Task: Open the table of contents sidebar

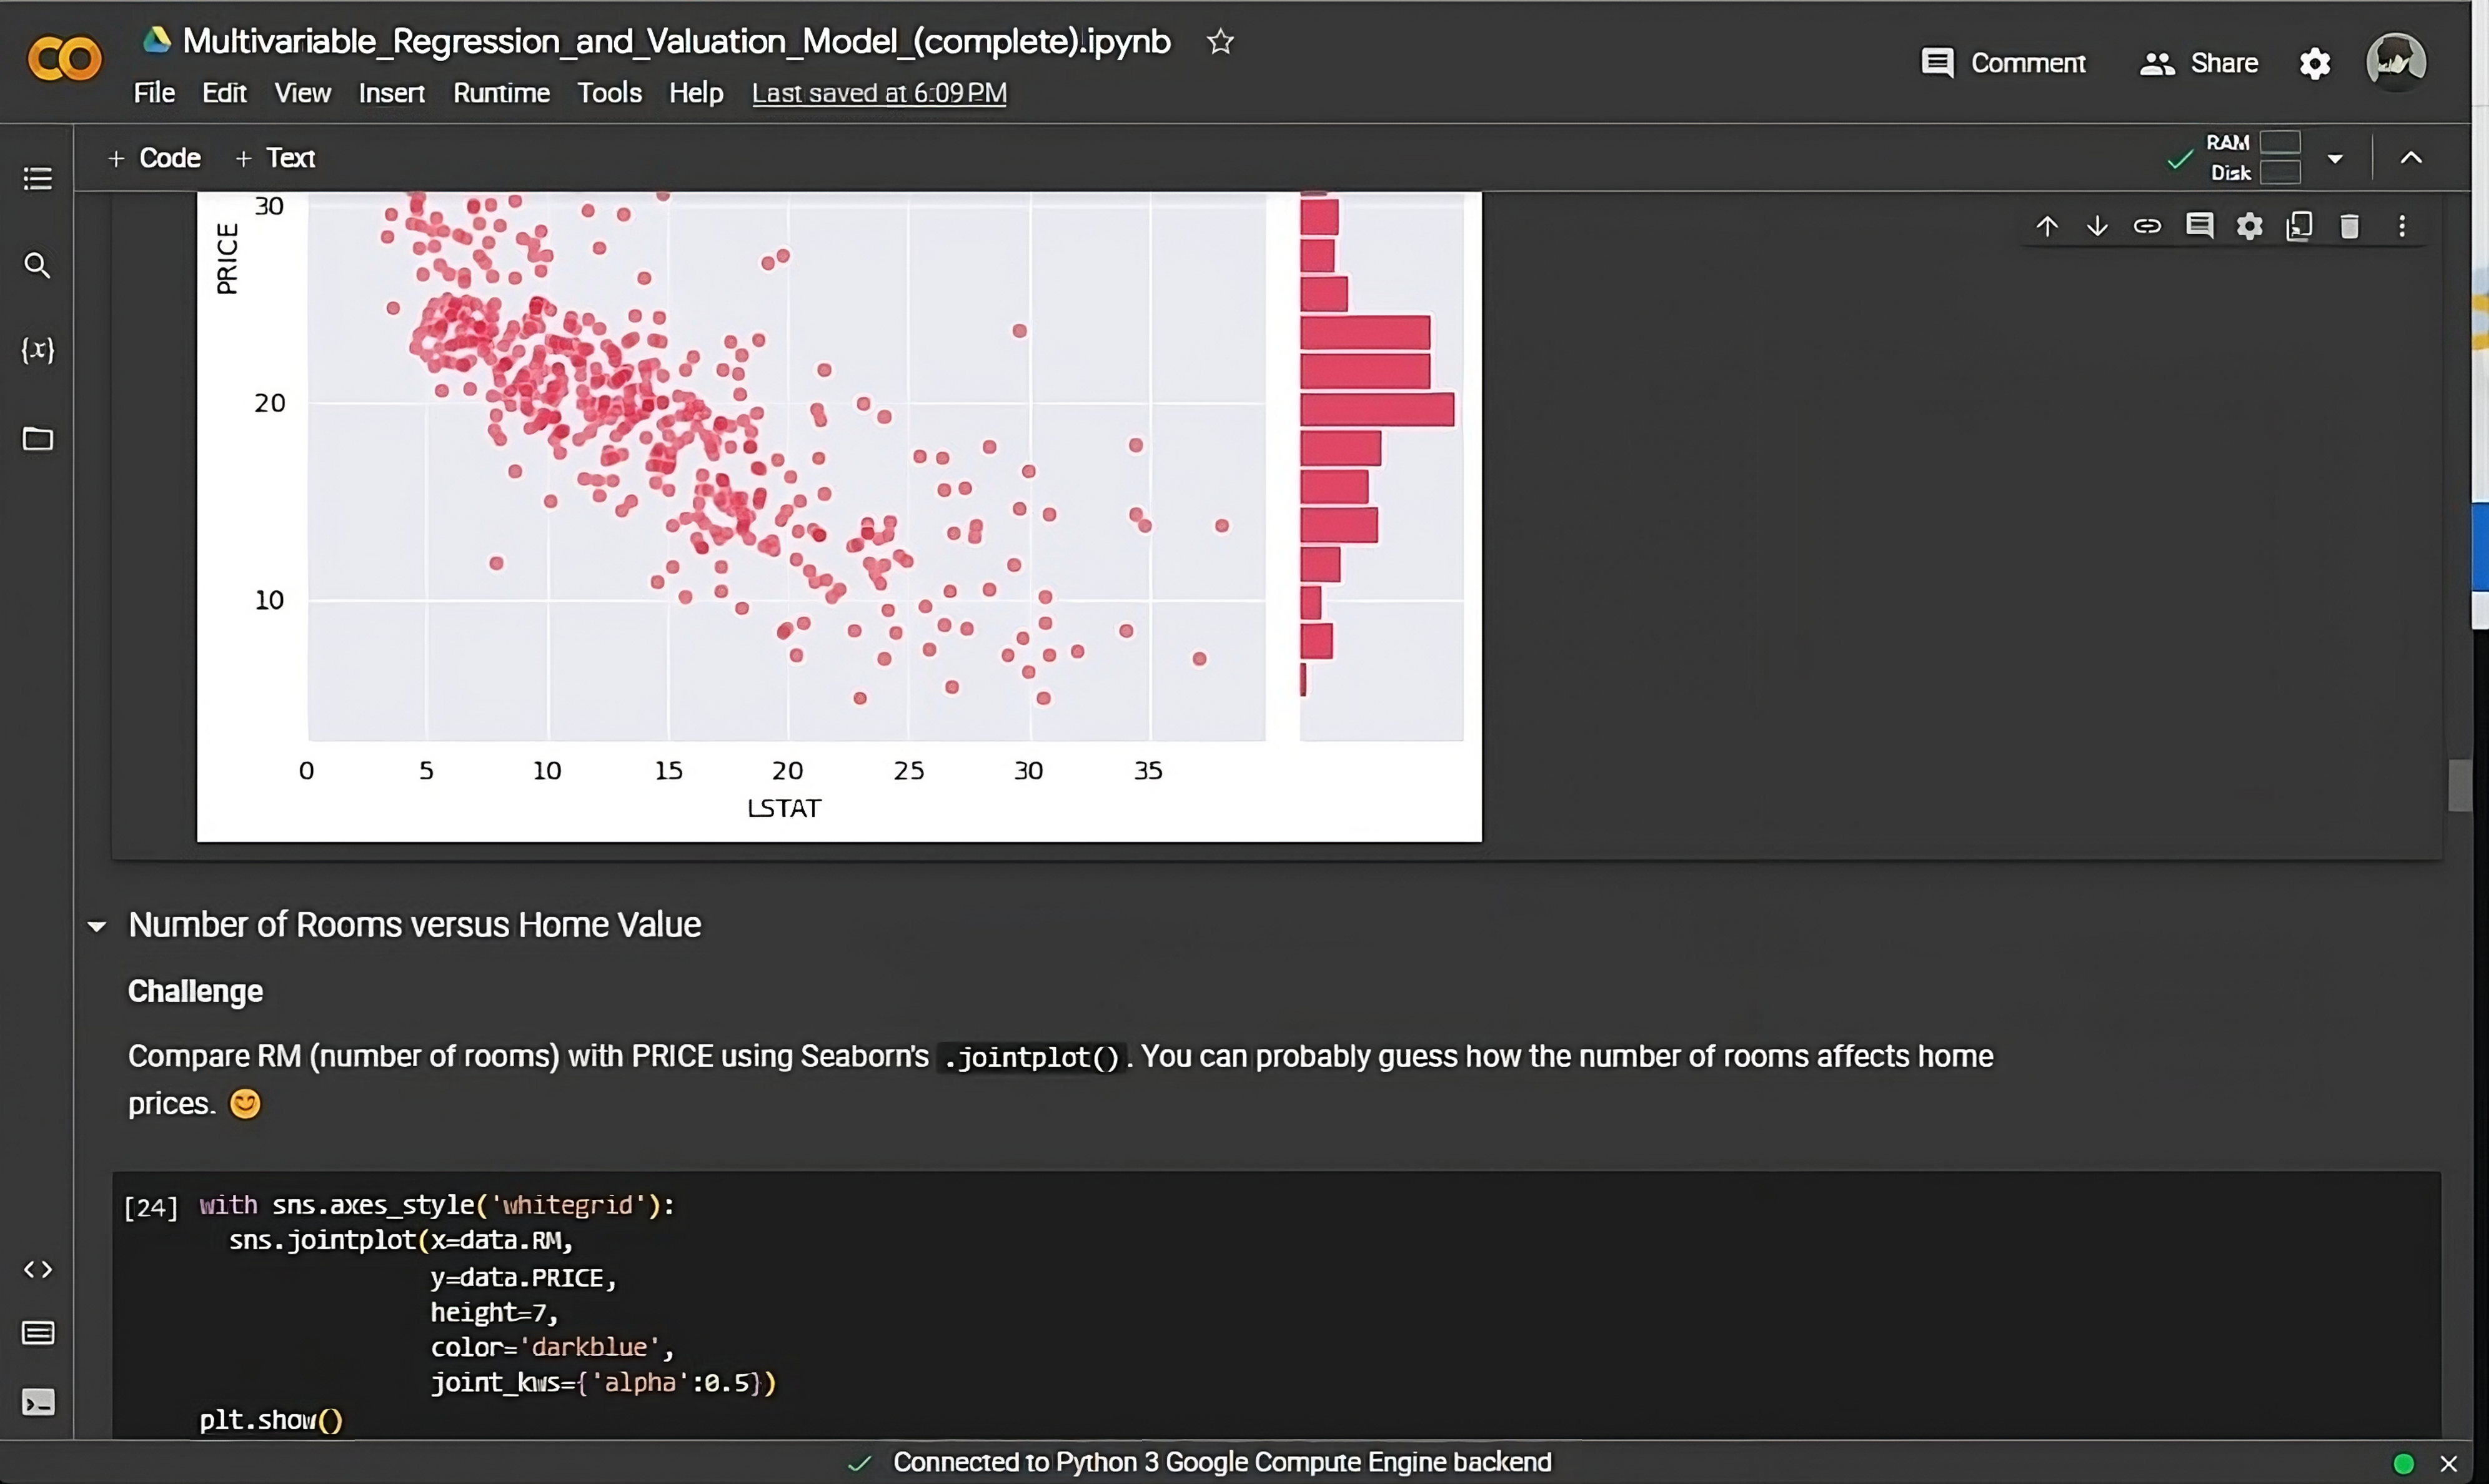Action: point(37,179)
